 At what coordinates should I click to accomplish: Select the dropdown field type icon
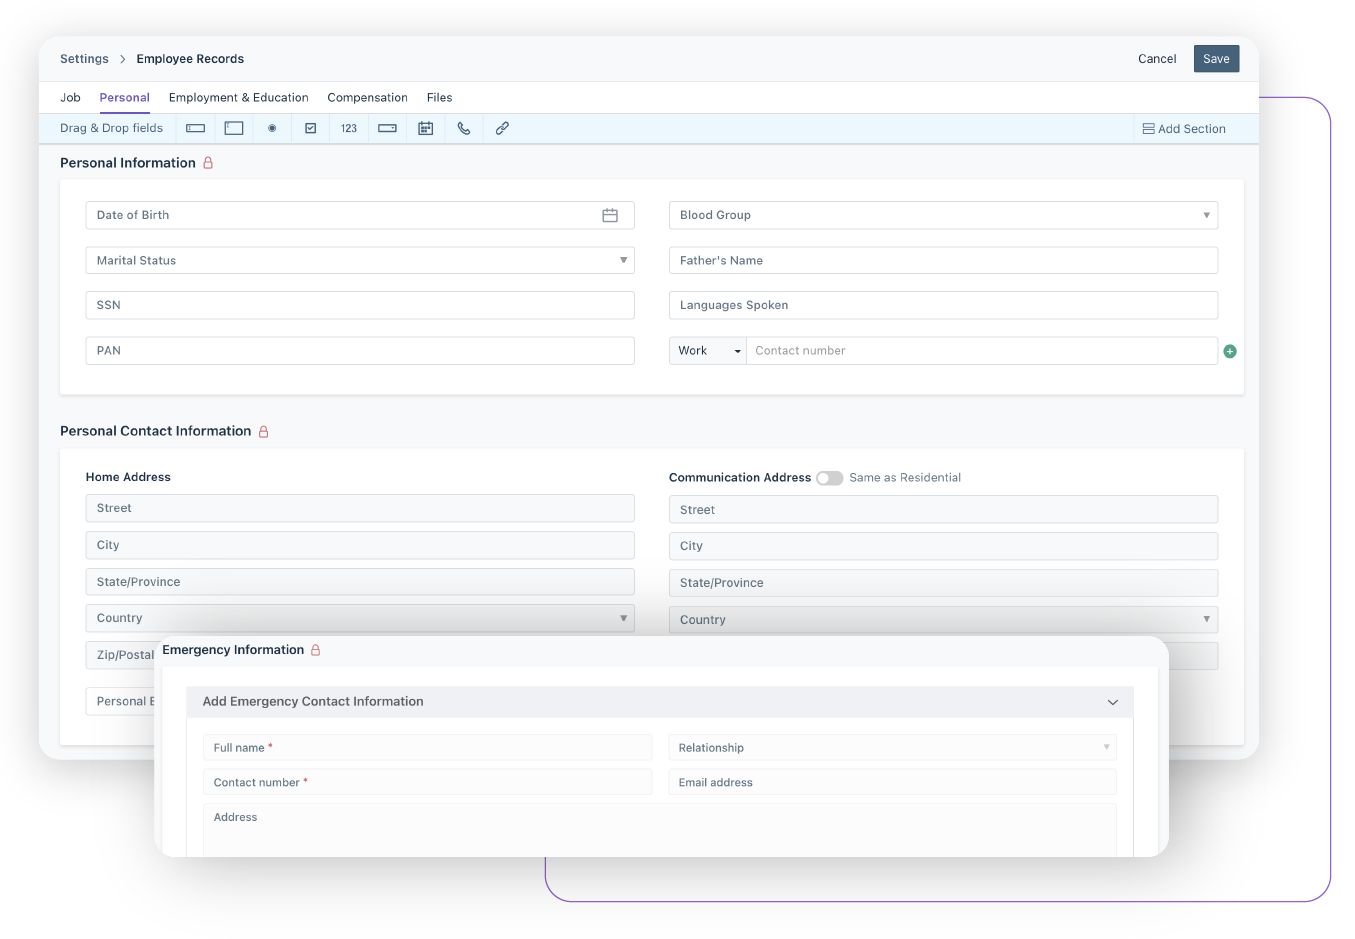click(387, 128)
